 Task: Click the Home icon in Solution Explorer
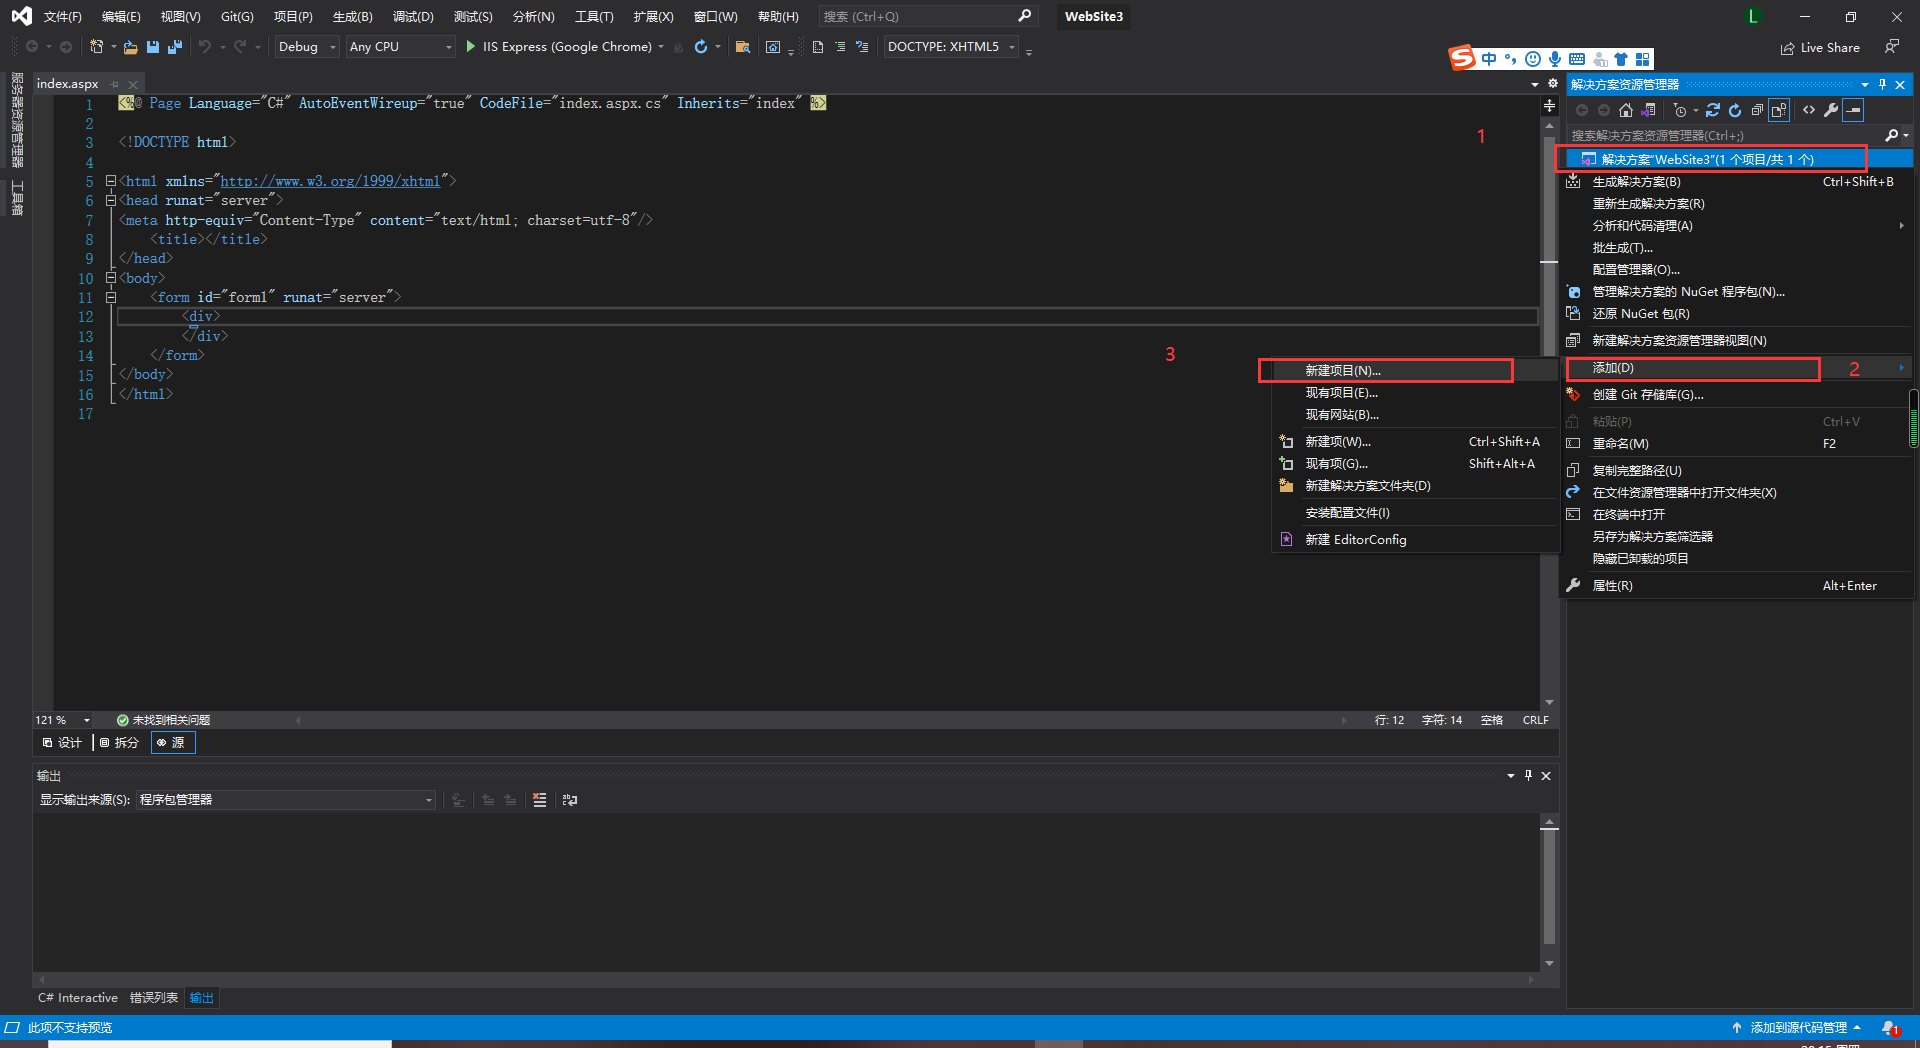click(x=1626, y=110)
